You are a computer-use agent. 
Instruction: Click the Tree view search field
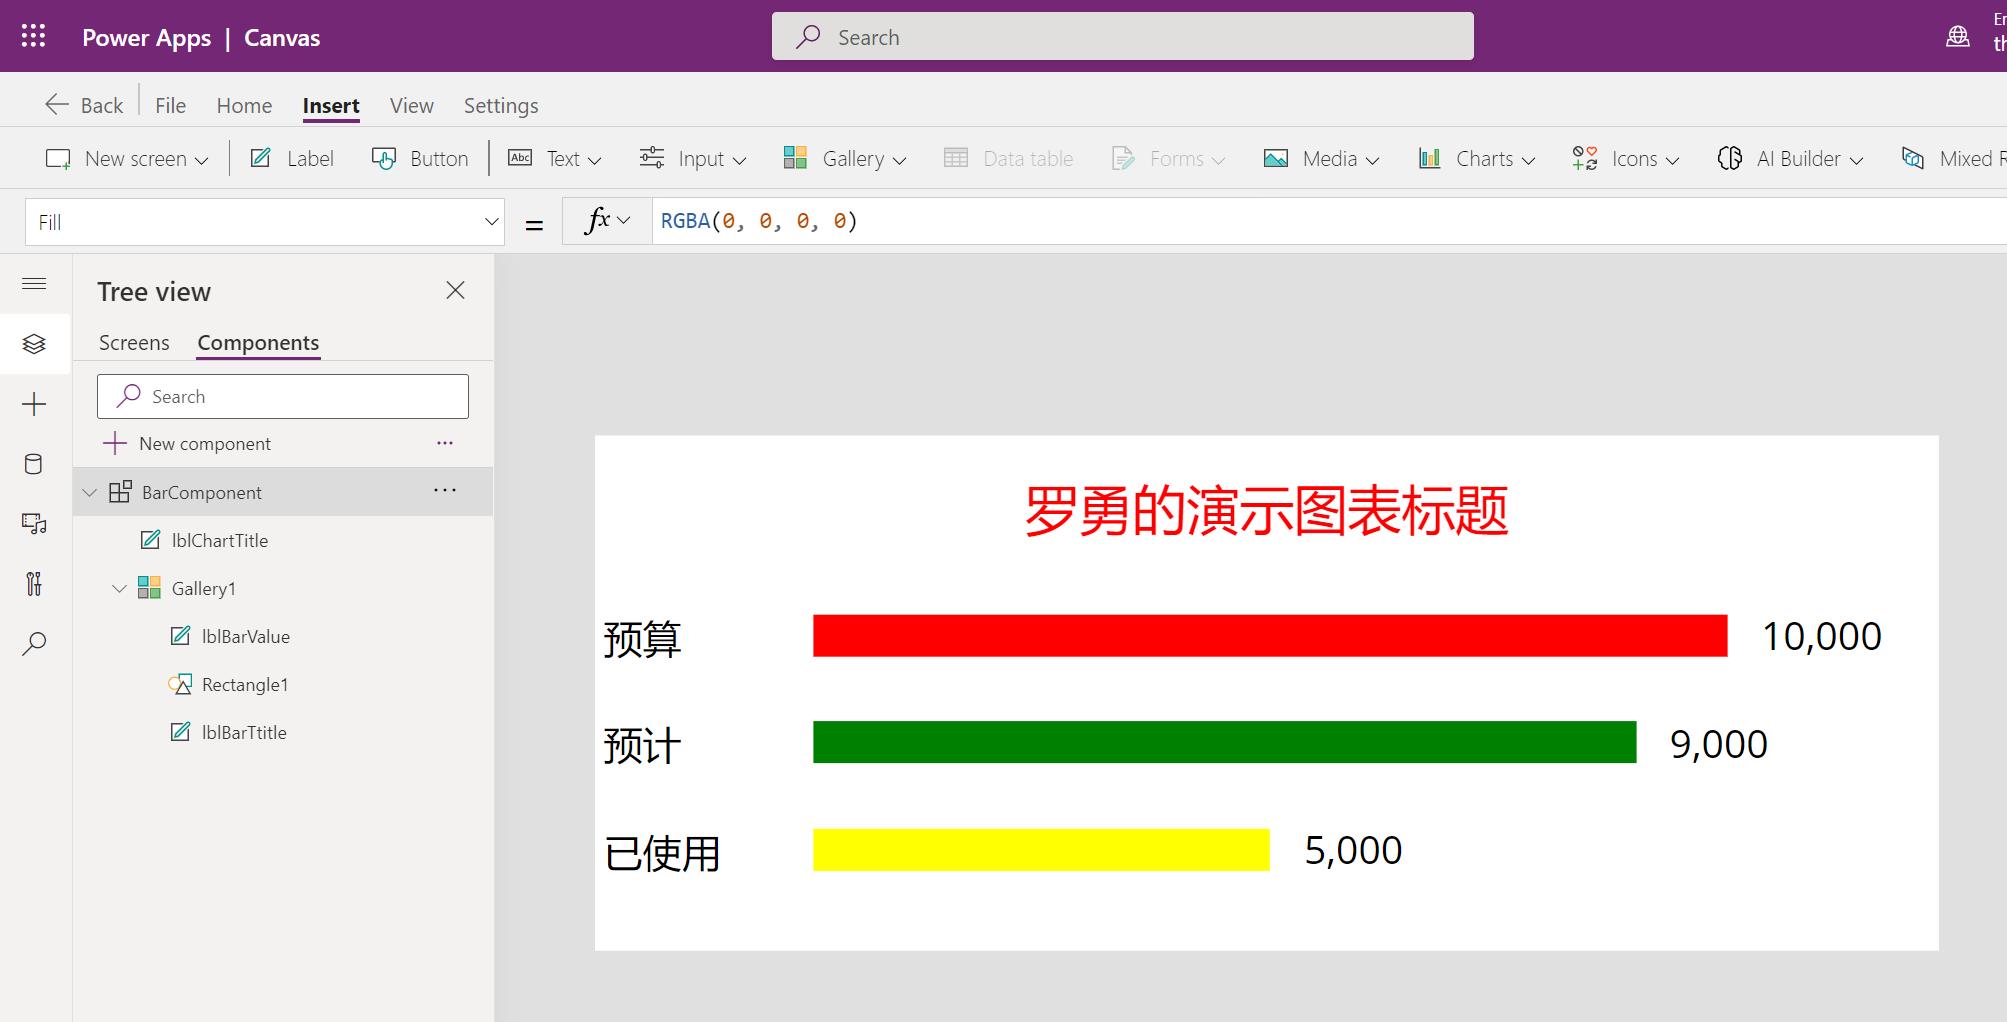[x=283, y=396]
